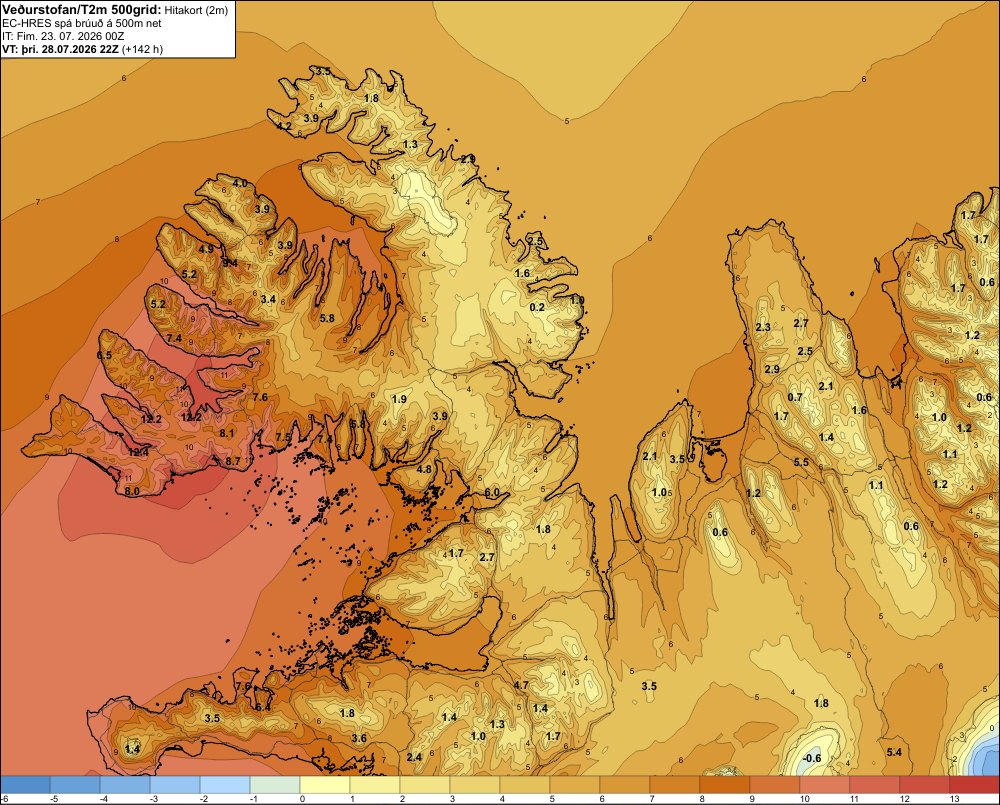The image size is (1000, 805).
Task: Click the '6.4' temperature value on the map
Action: click(263, 707)
